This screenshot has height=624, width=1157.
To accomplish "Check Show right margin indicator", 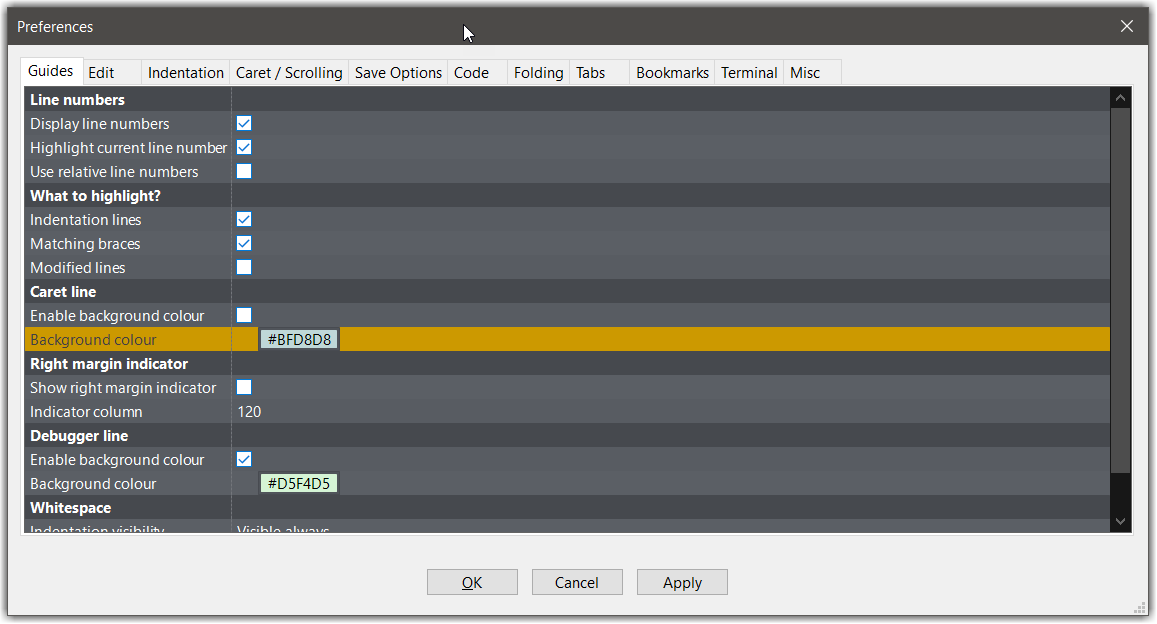I will pyautogui.click(x=244, y=387).
